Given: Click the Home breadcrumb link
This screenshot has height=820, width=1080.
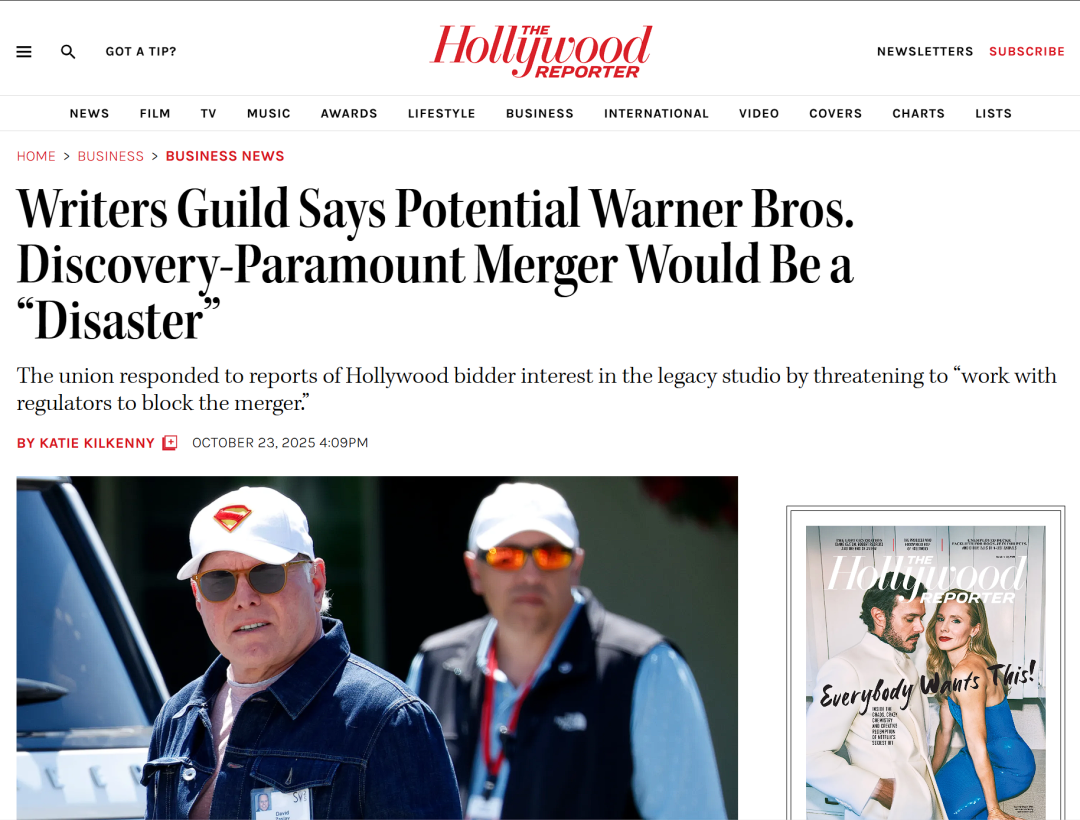Looking at the screenshot, I should click(x=36, y=156).
